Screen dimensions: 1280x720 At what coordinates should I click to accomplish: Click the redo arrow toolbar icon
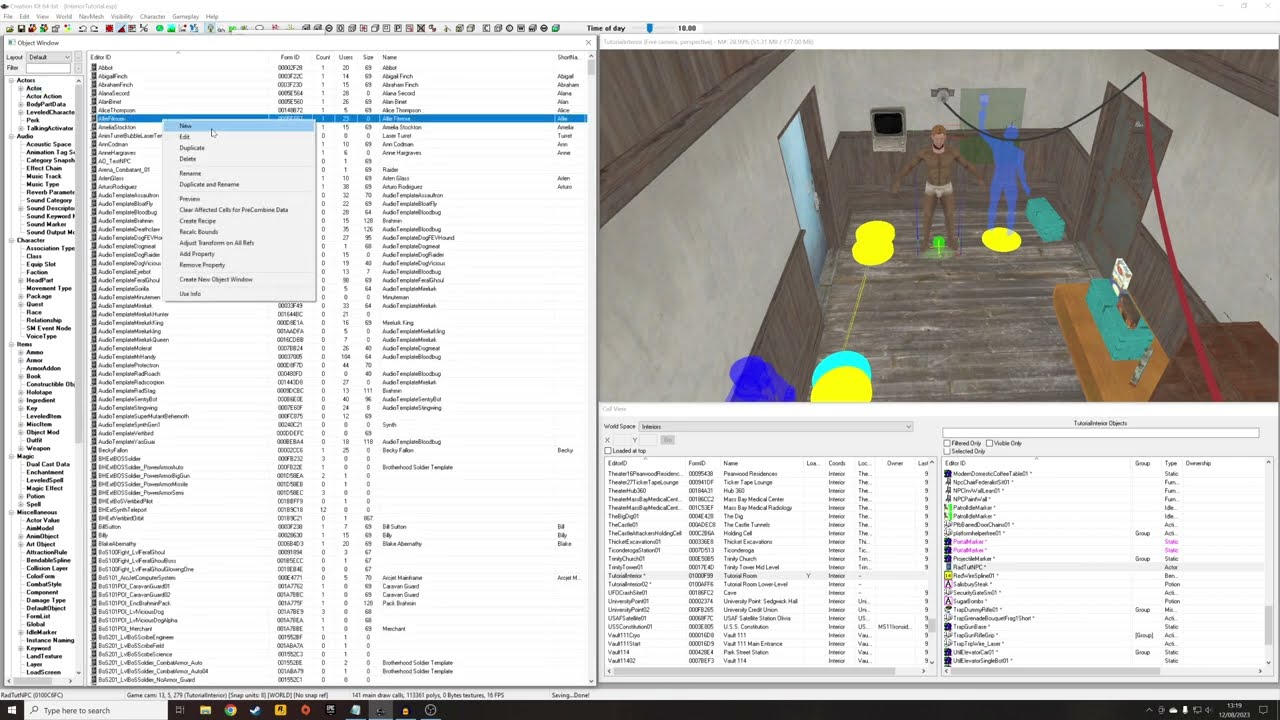[x=94, y=28]
